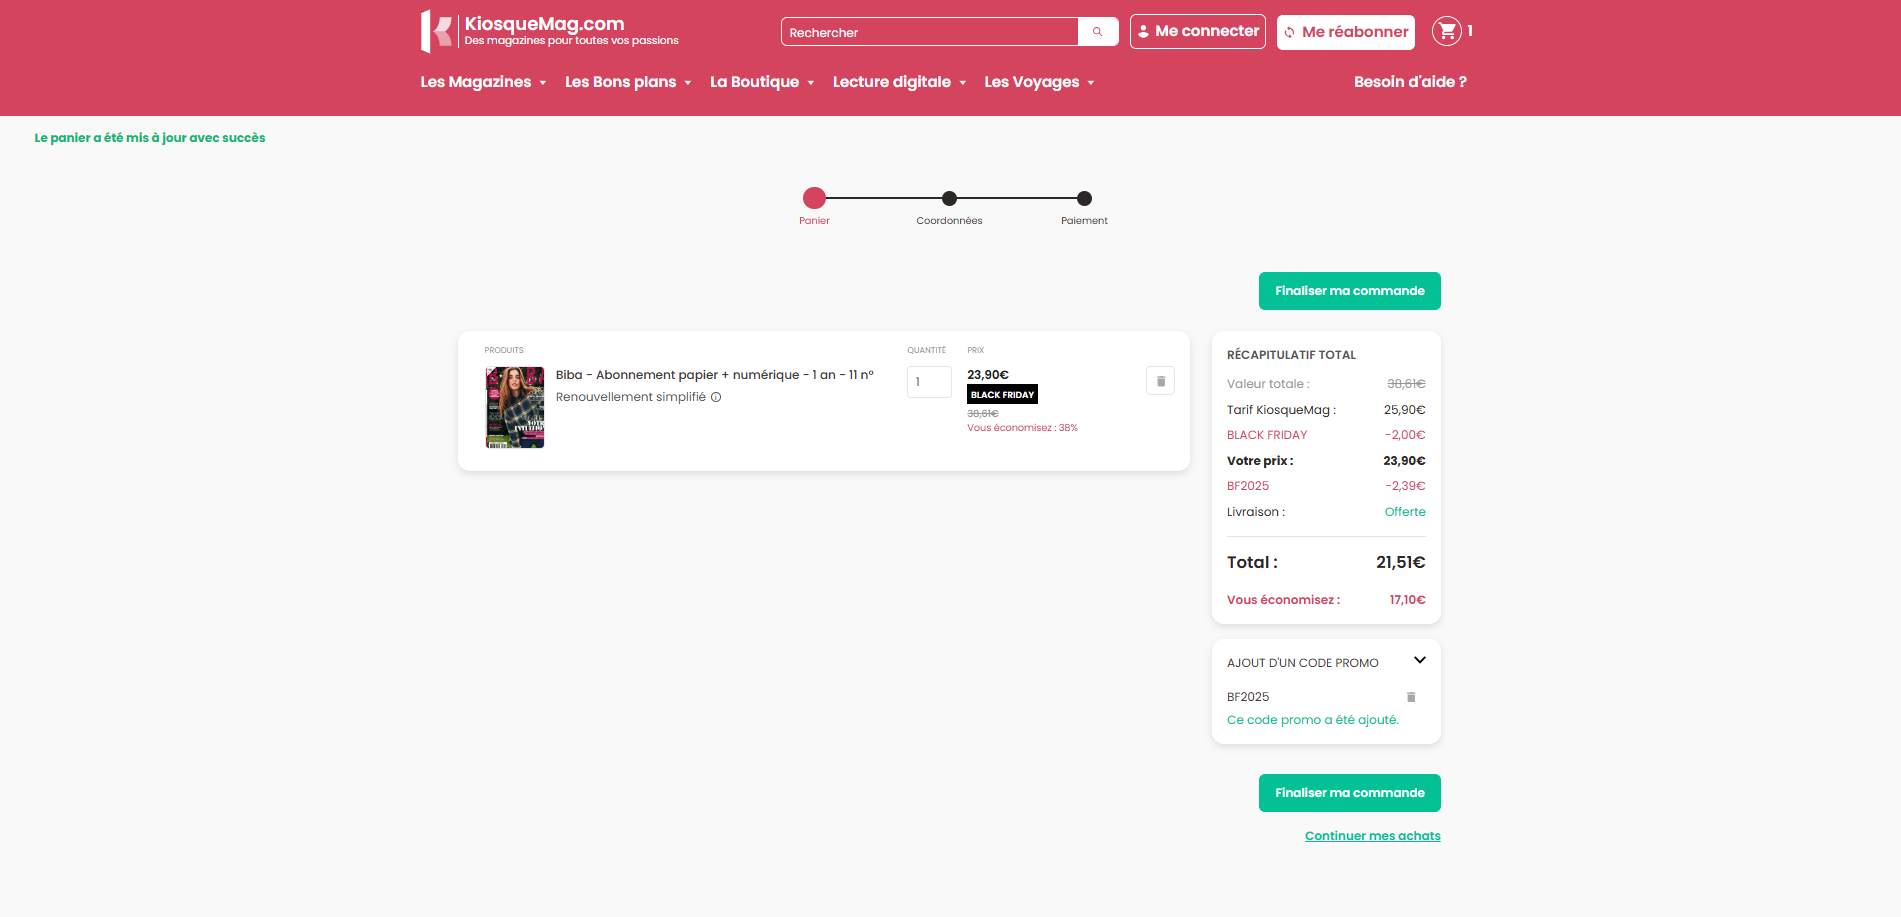The image size is (1901, 917).
Task: Click the search magnifier icon
Action: click(x=1097, y=31)
